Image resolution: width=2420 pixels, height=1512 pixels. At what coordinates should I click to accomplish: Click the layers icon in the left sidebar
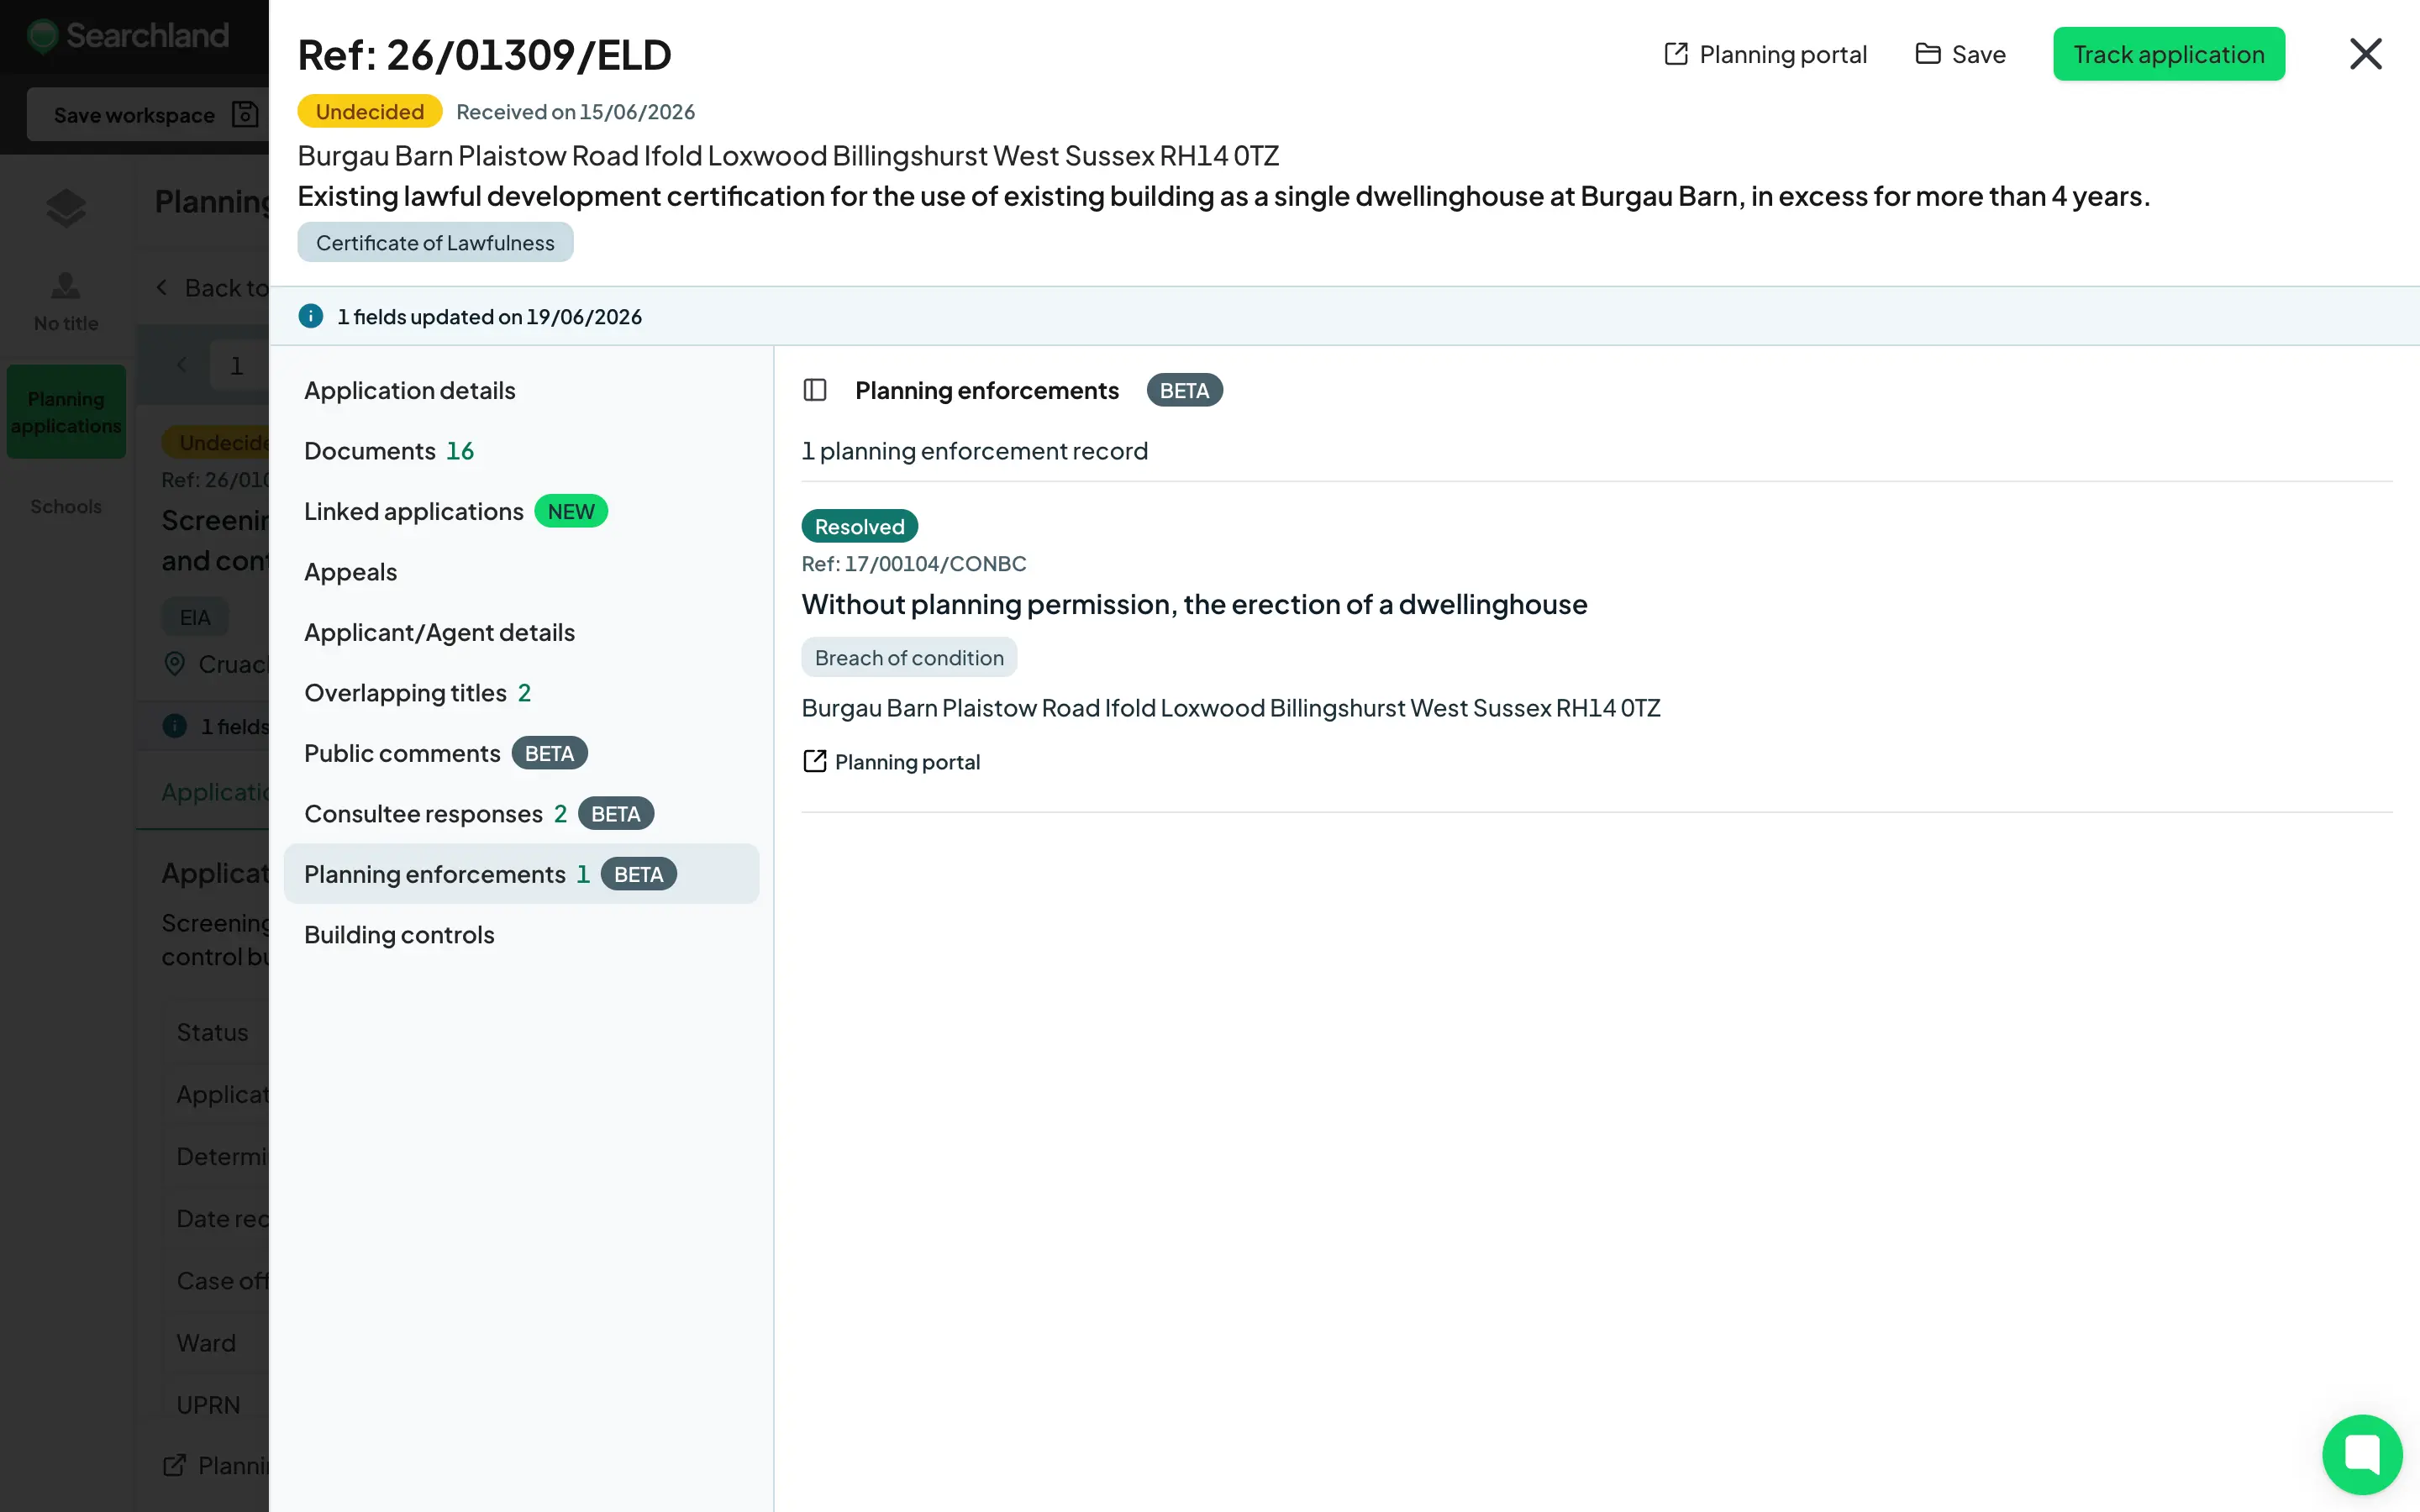[x=66, y=208]
